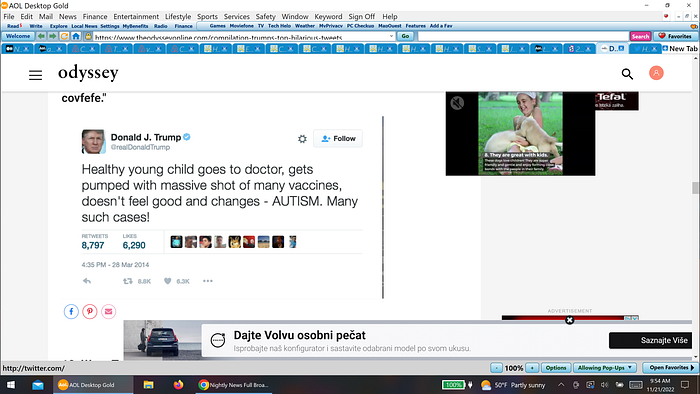This screenshot has width=700, height=394.
Task: Switch to Chrome Nightly News window in taskbar
Action: pyautogui.click(x=234, y=385)
